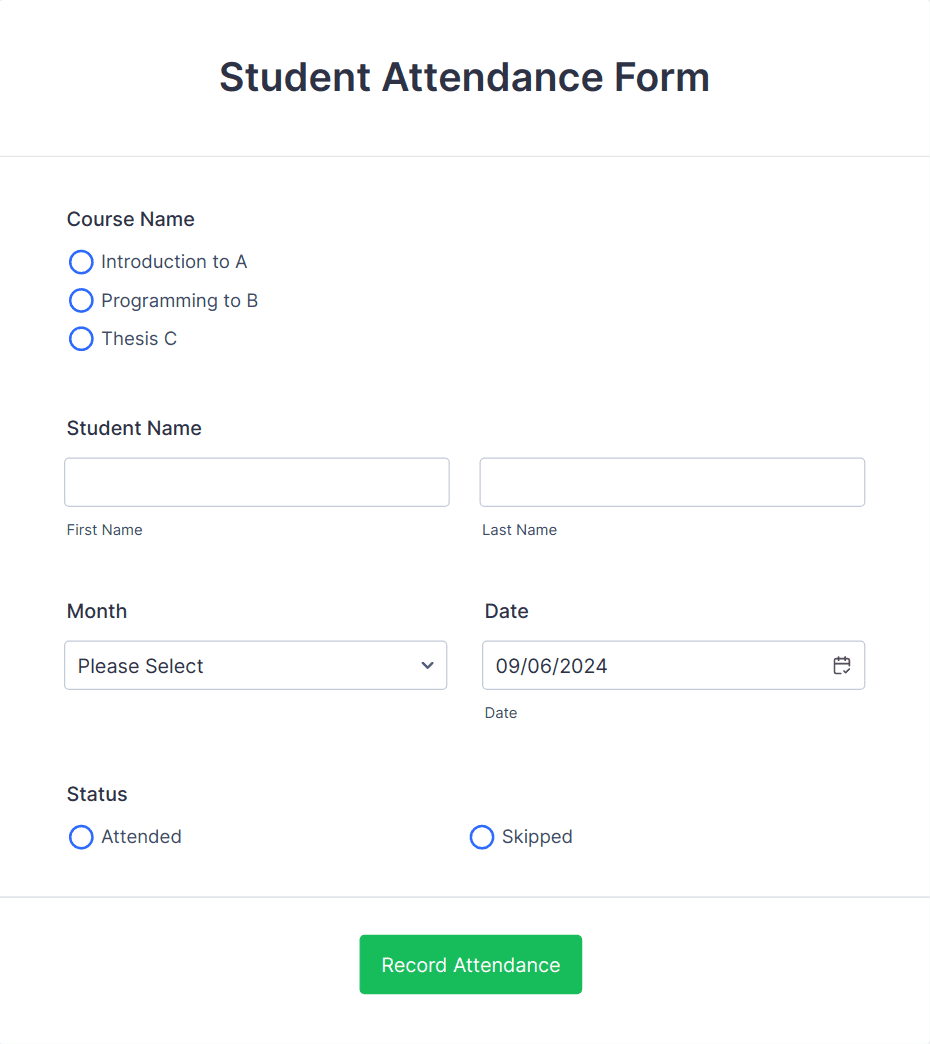
Task: Select the Introduction to A radio button
Action: (81, 262)
